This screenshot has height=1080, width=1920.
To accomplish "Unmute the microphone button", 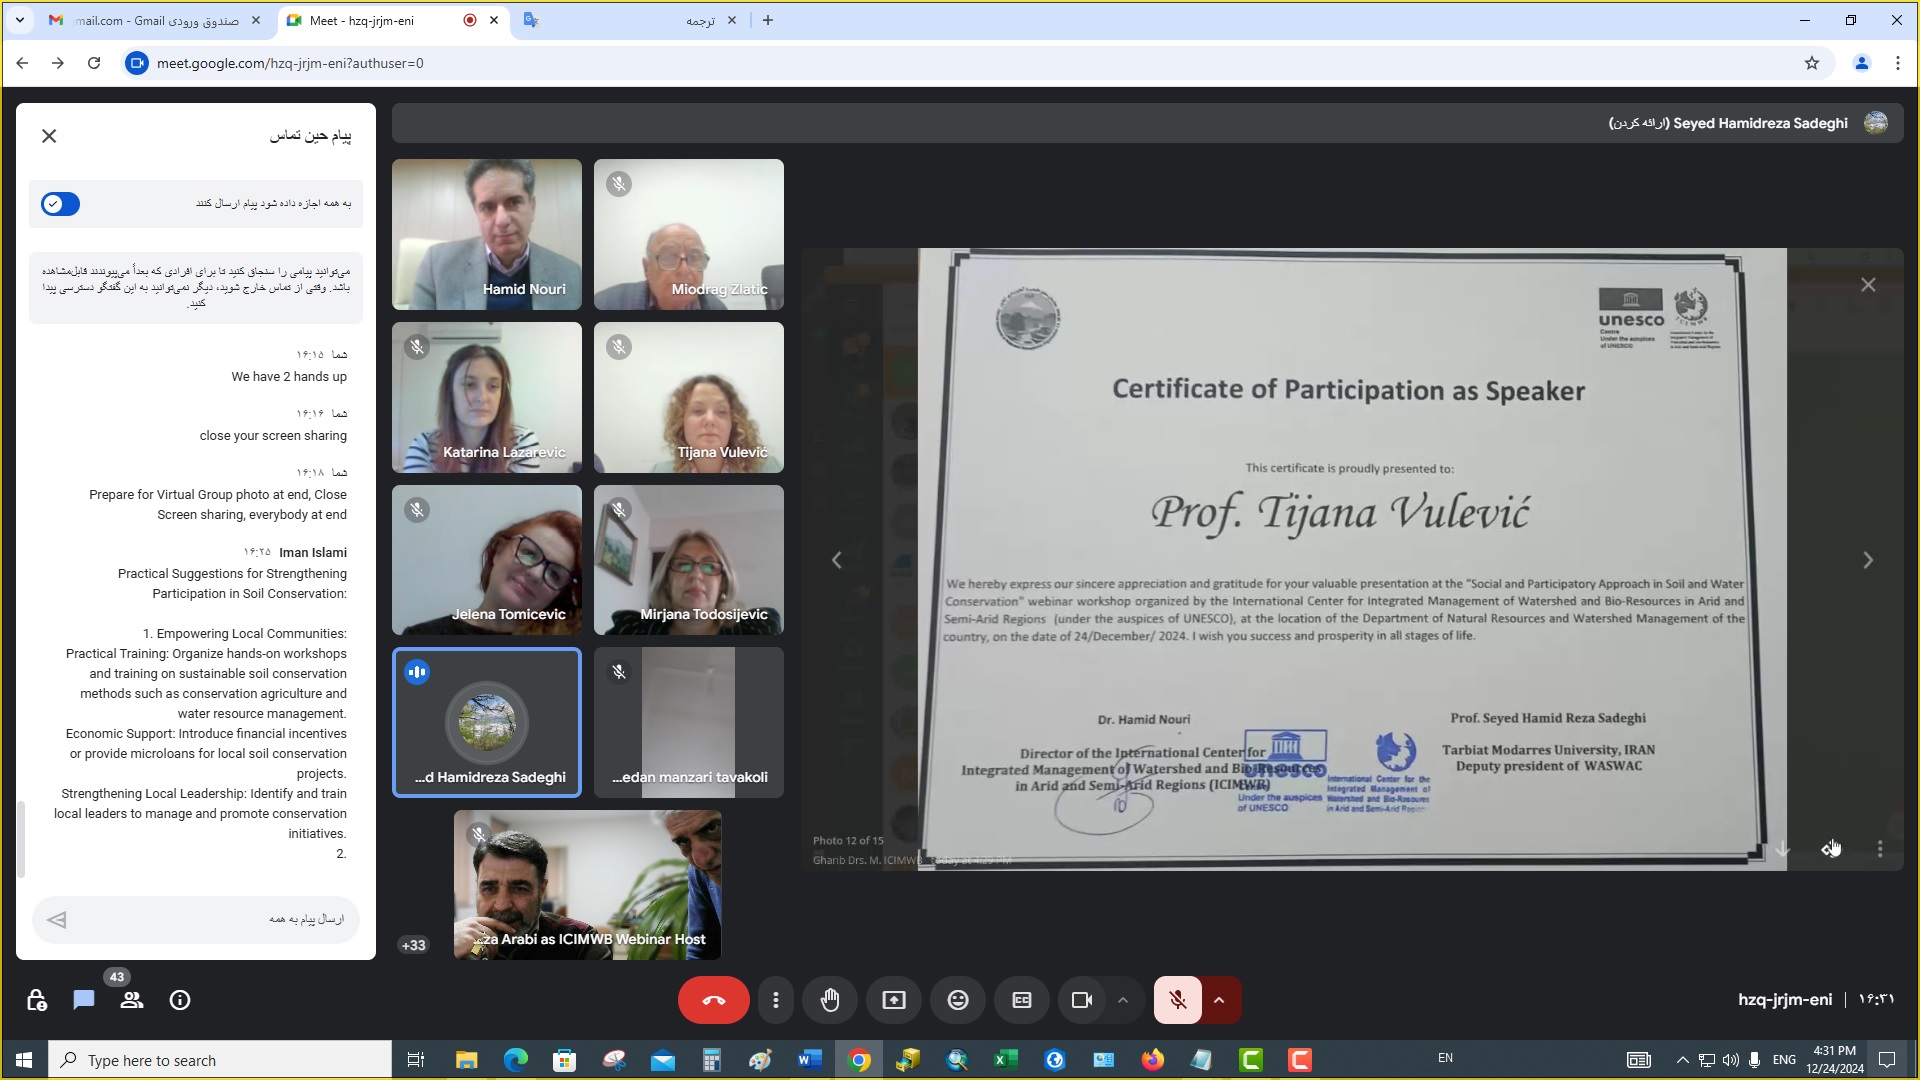I will [x=1178, y=1000].
